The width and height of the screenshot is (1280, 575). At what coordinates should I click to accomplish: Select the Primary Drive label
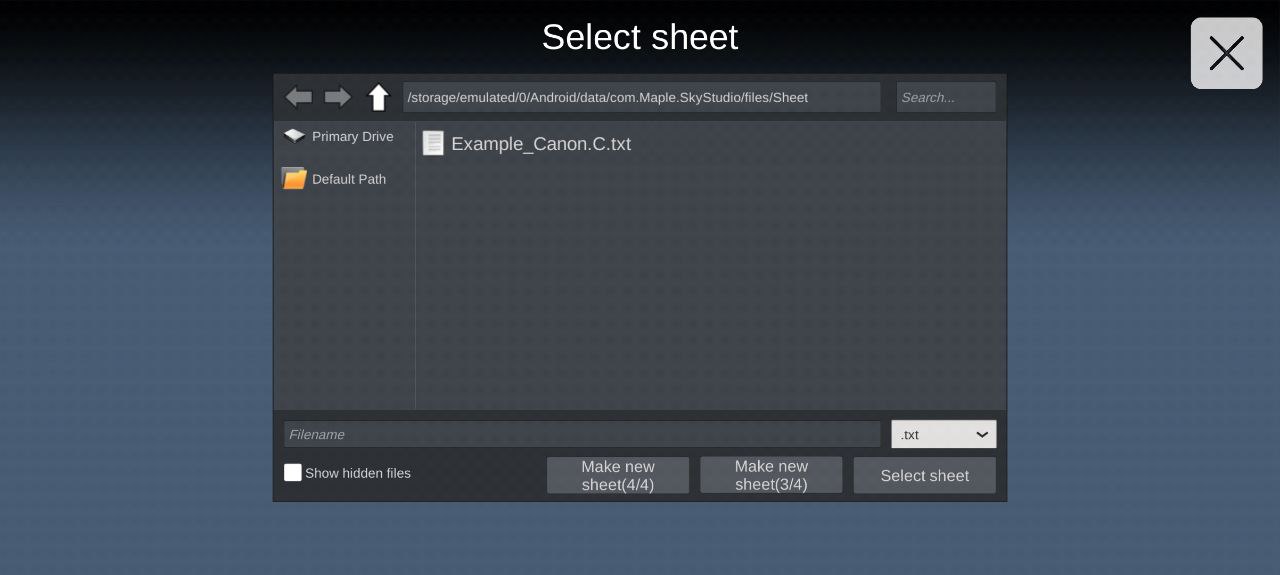point(353,136)
